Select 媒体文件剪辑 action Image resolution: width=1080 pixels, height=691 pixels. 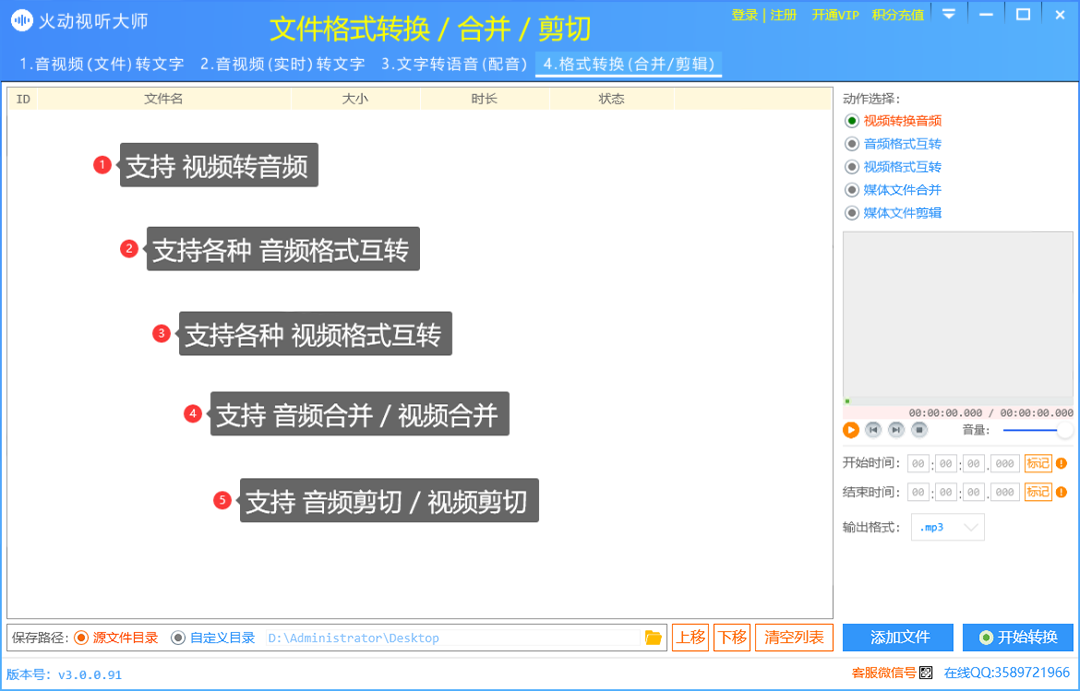[x=893, y=213]
